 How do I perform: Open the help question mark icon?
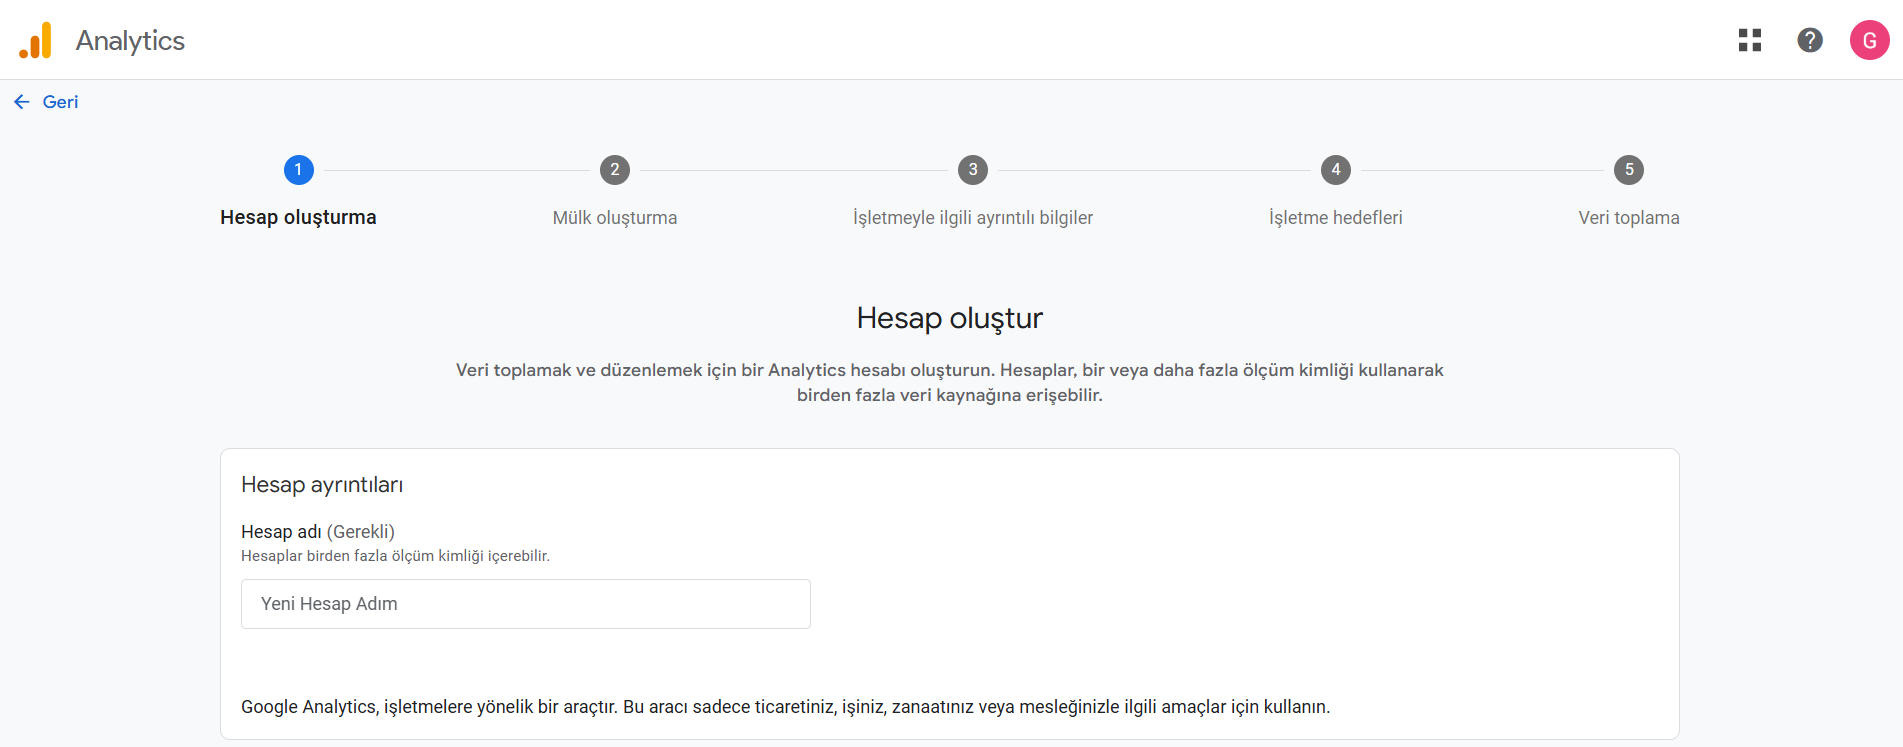(x=1809, y=40)
